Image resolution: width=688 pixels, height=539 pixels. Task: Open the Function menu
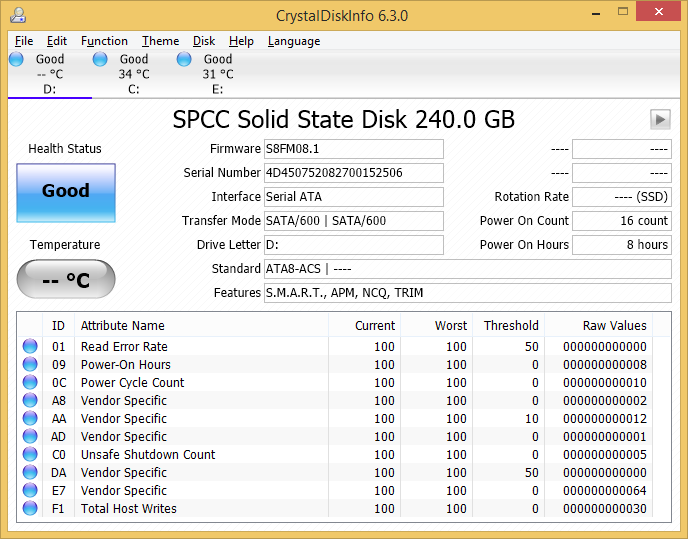104,41
